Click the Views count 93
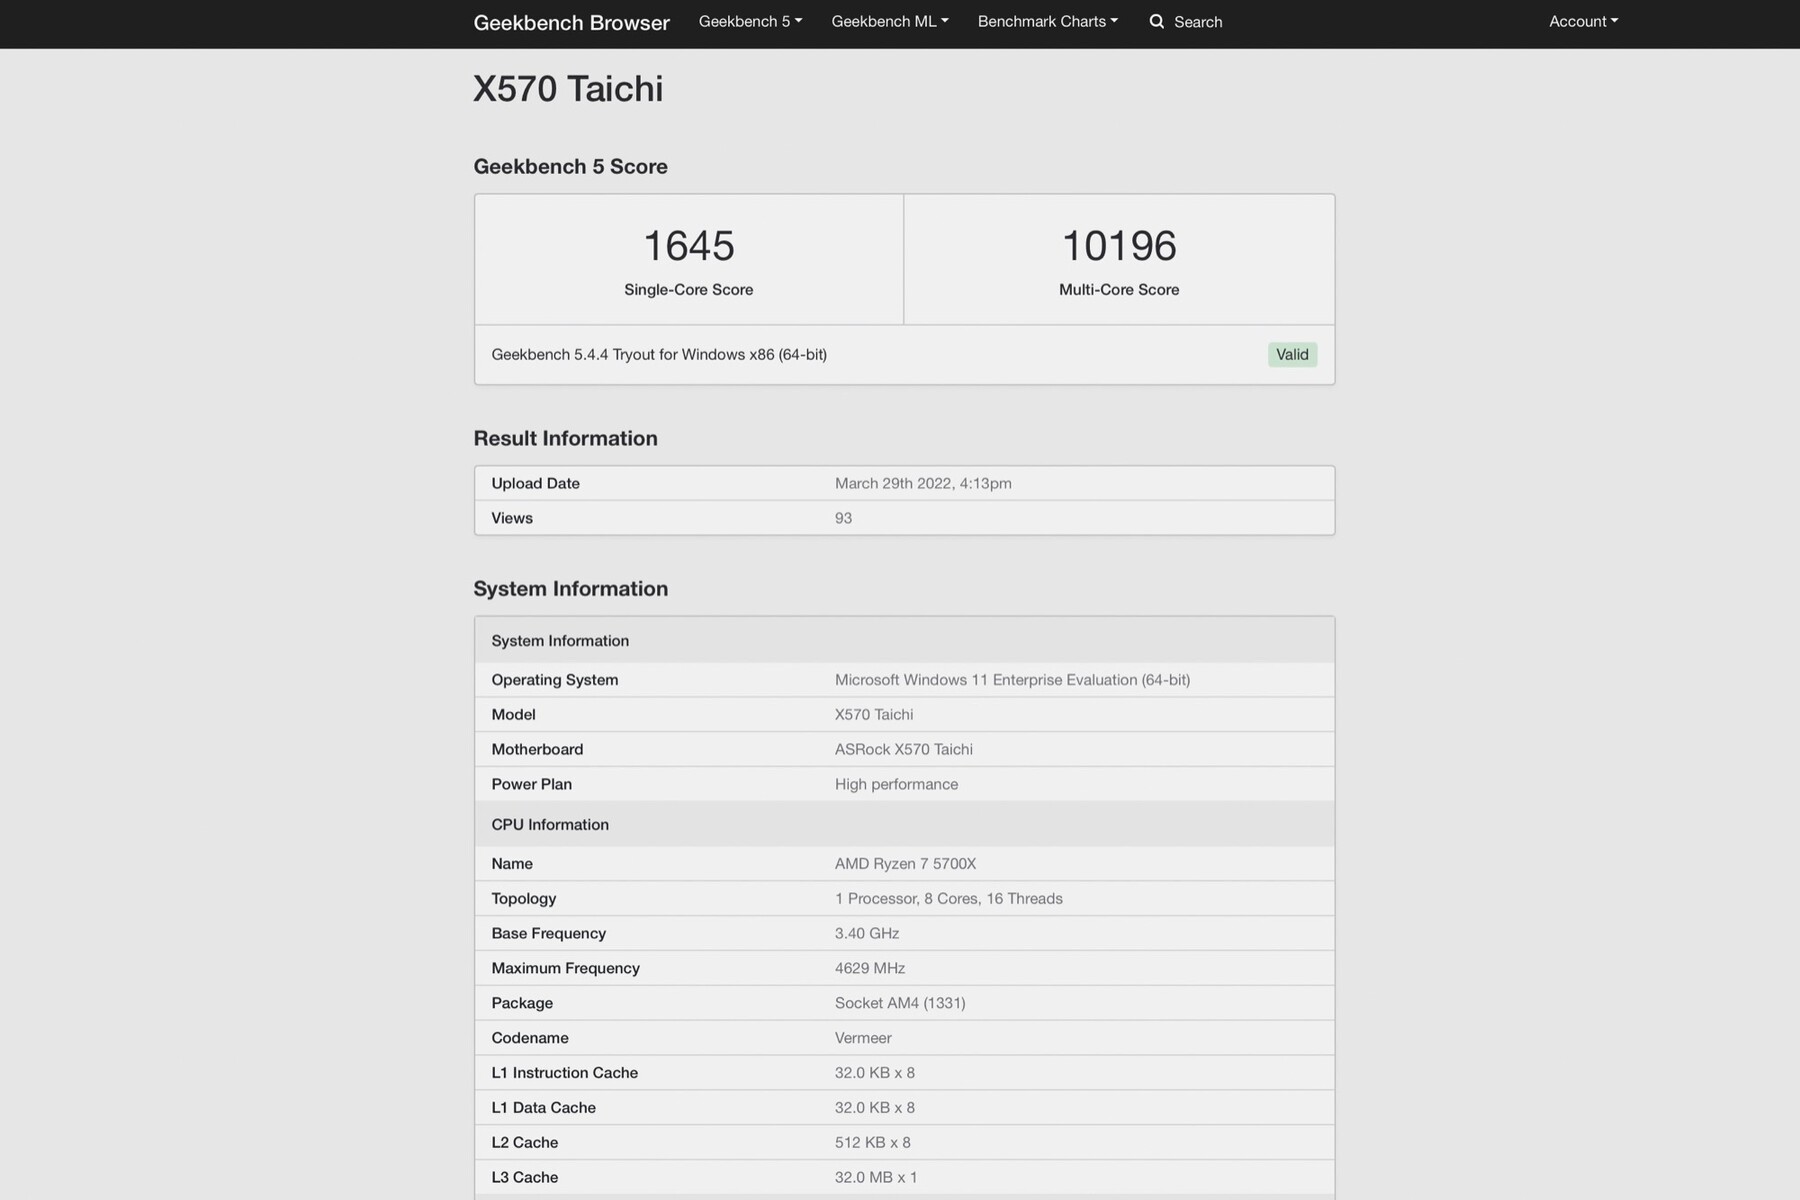 pos(843,519)
